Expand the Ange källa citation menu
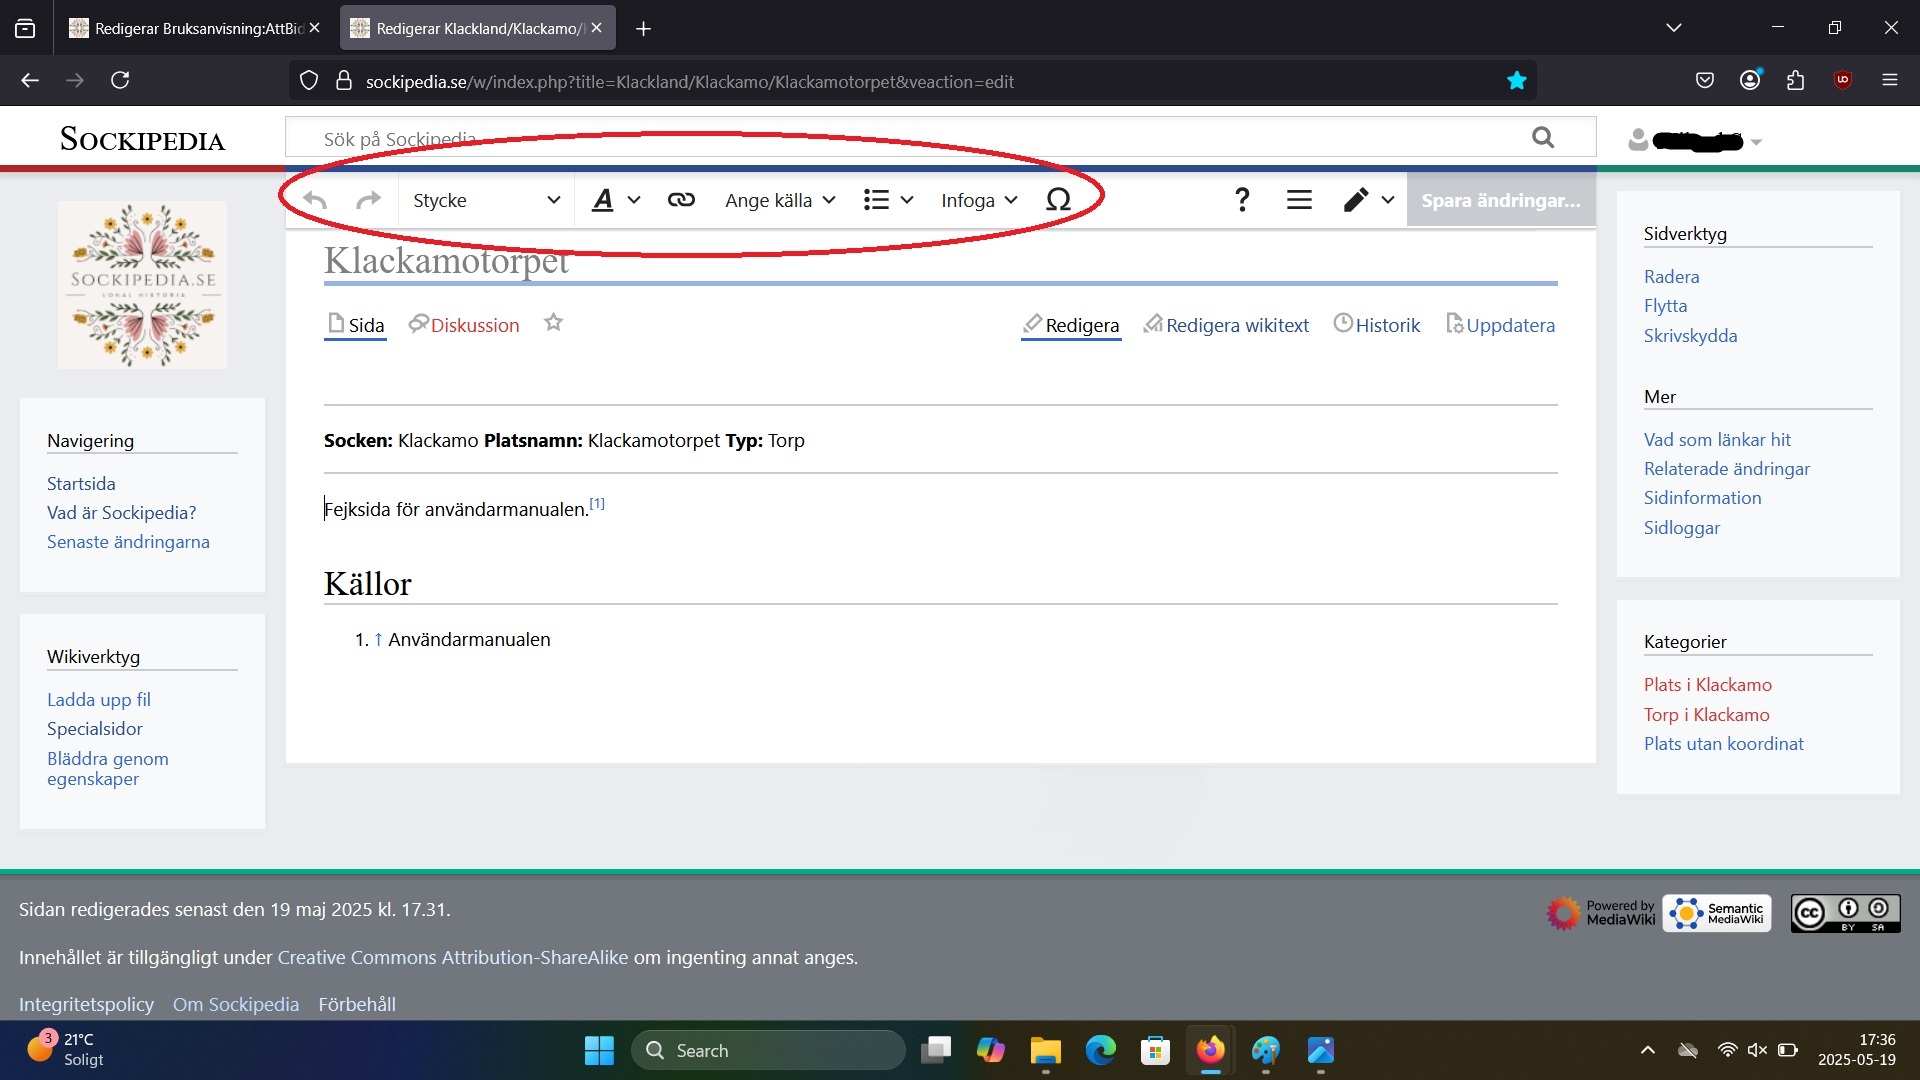1920x1080 pixels. coord(780,200)
